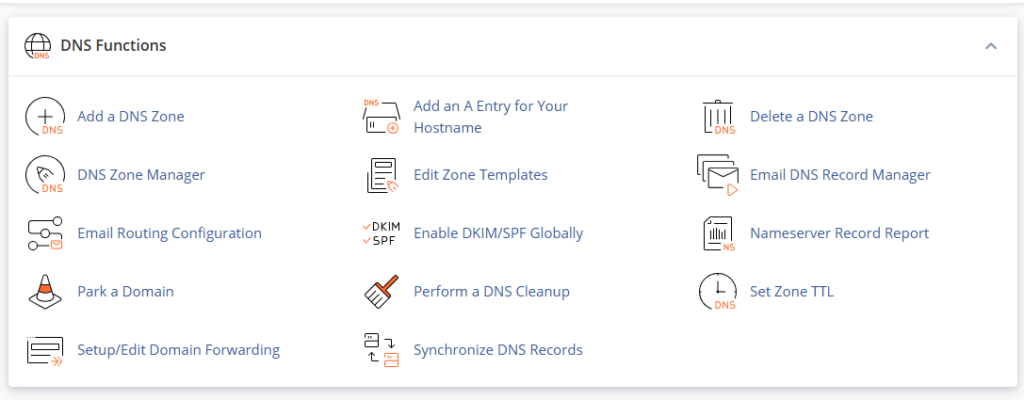Click the Edit Zone Templates document icon
The height and width of the screenshot is (400, 1024).
(x=381, y=175)
